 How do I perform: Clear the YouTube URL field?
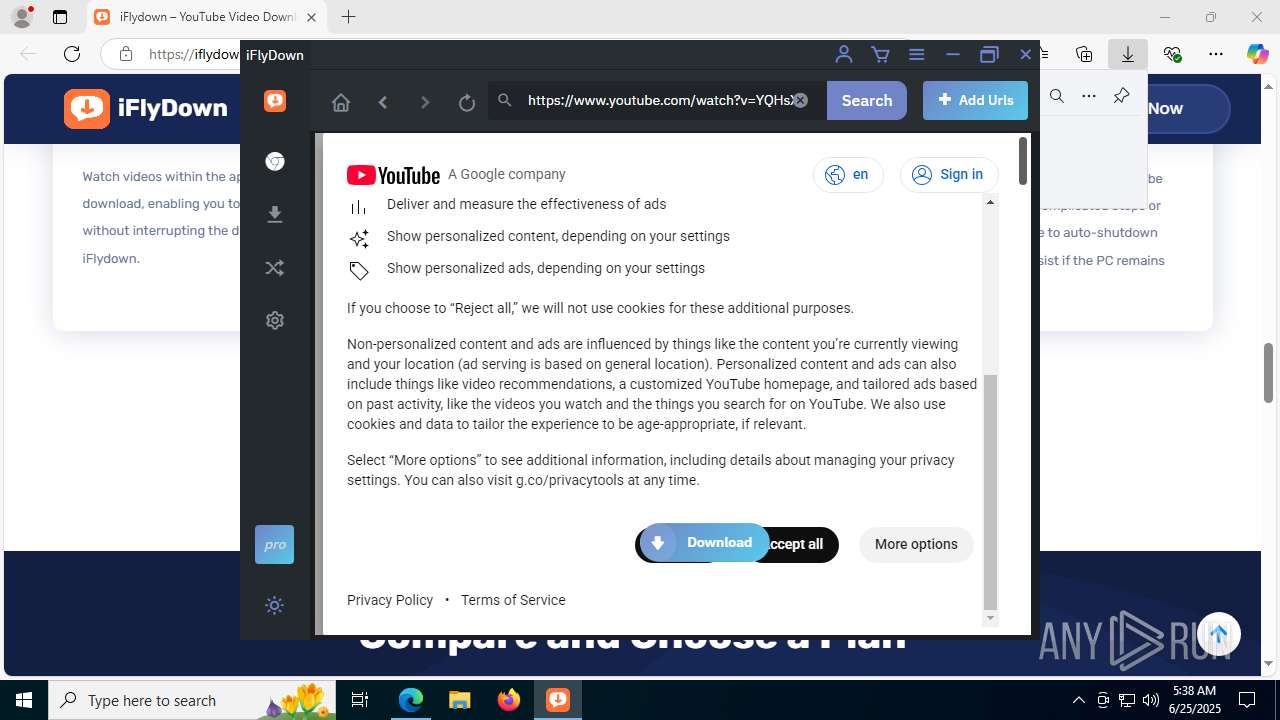pyautogui.click(x=800, y=100)
